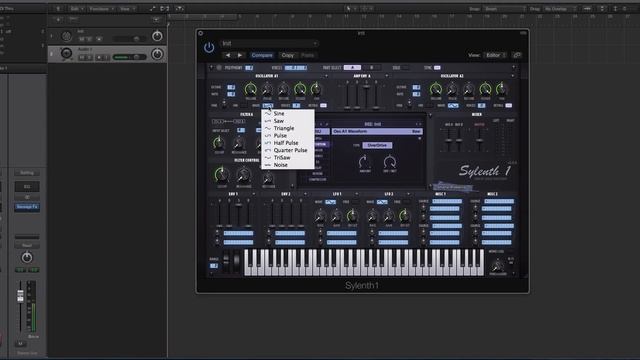Click the Portamento knob beside keyboard
This screenshot has width=640, height=360.
[498, 266]
